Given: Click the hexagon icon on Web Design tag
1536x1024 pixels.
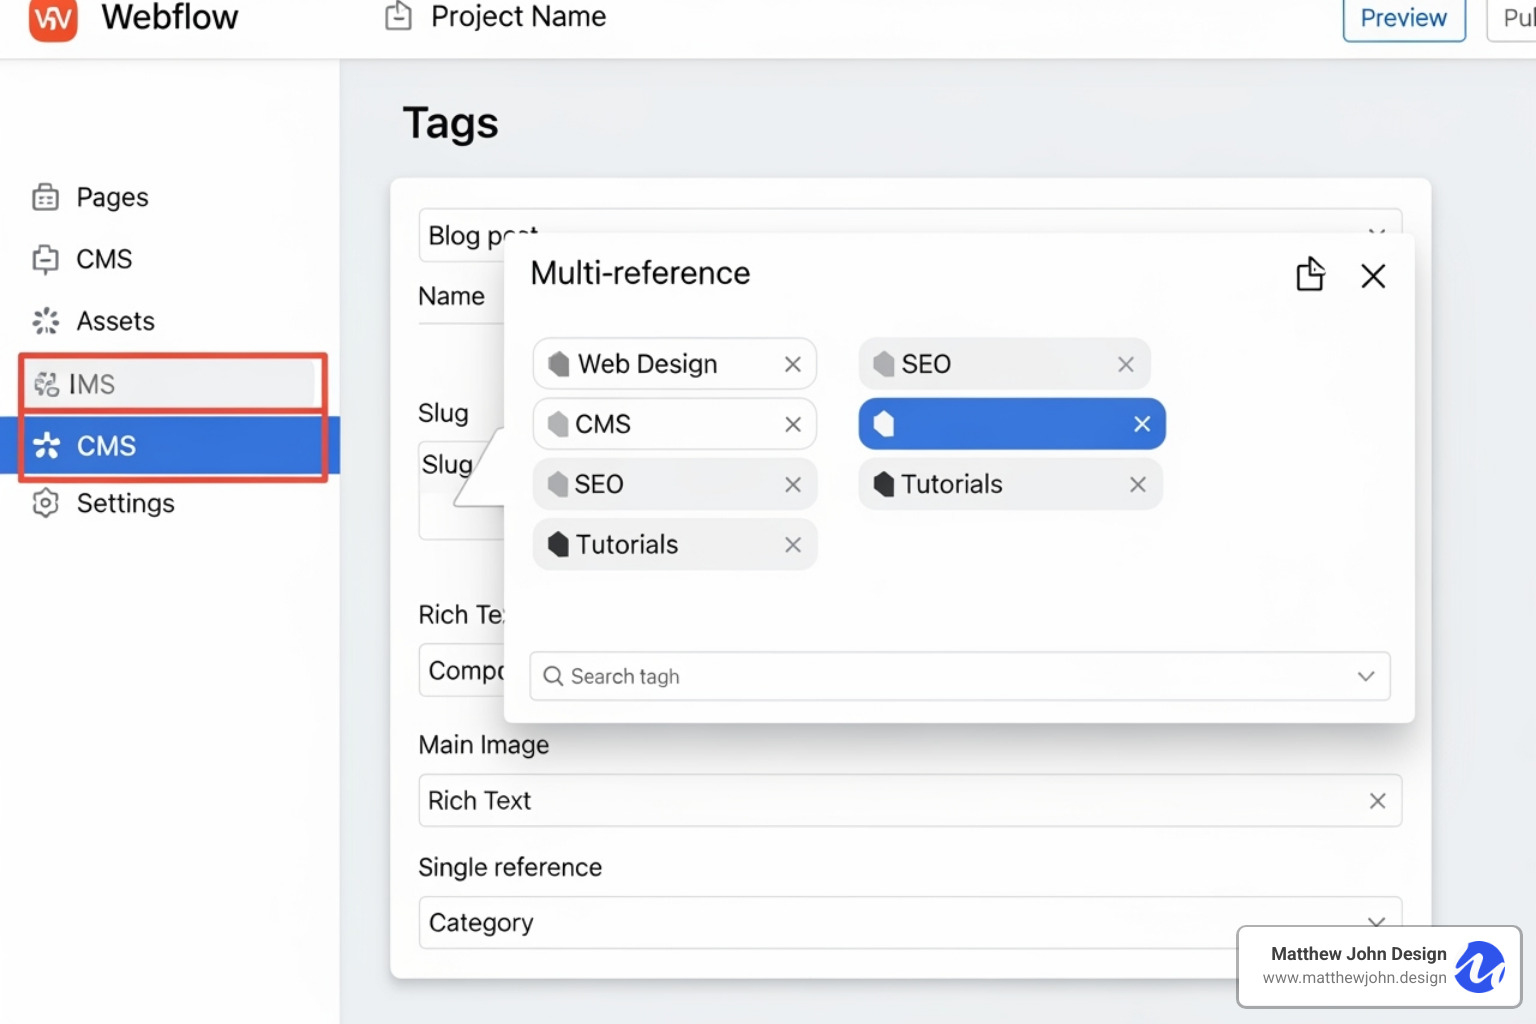Looking at the screenshot, I should [x=559, y=364].
